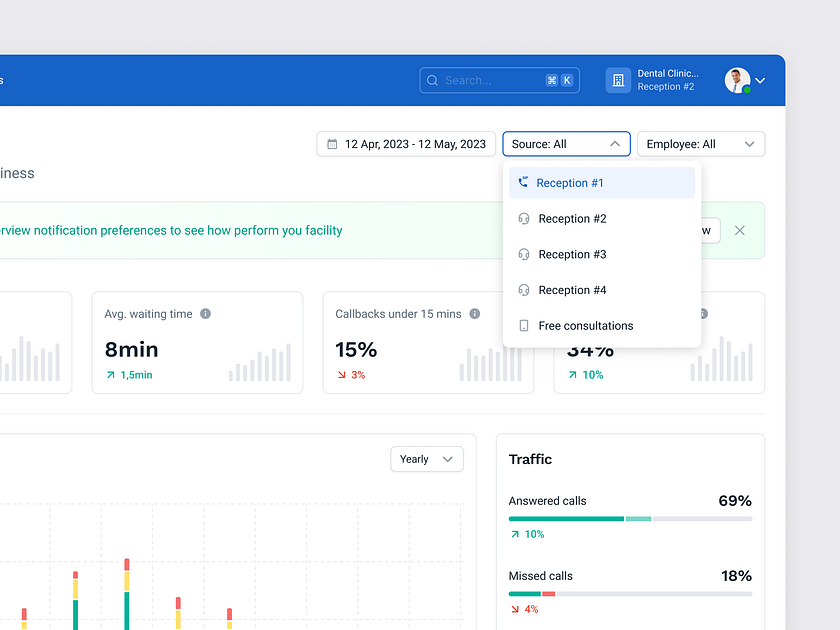Click the calendar icon in date picker
This screenshot has width=840, height=630.
332,144
